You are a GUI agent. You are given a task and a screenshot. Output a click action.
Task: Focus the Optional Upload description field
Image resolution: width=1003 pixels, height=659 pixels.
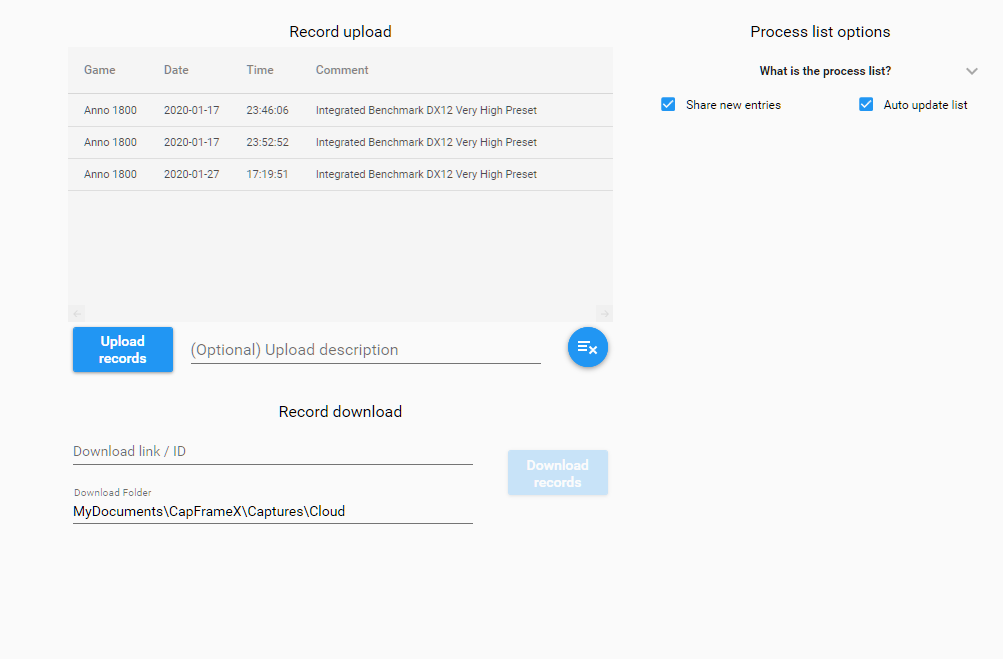tap(365, 350)
